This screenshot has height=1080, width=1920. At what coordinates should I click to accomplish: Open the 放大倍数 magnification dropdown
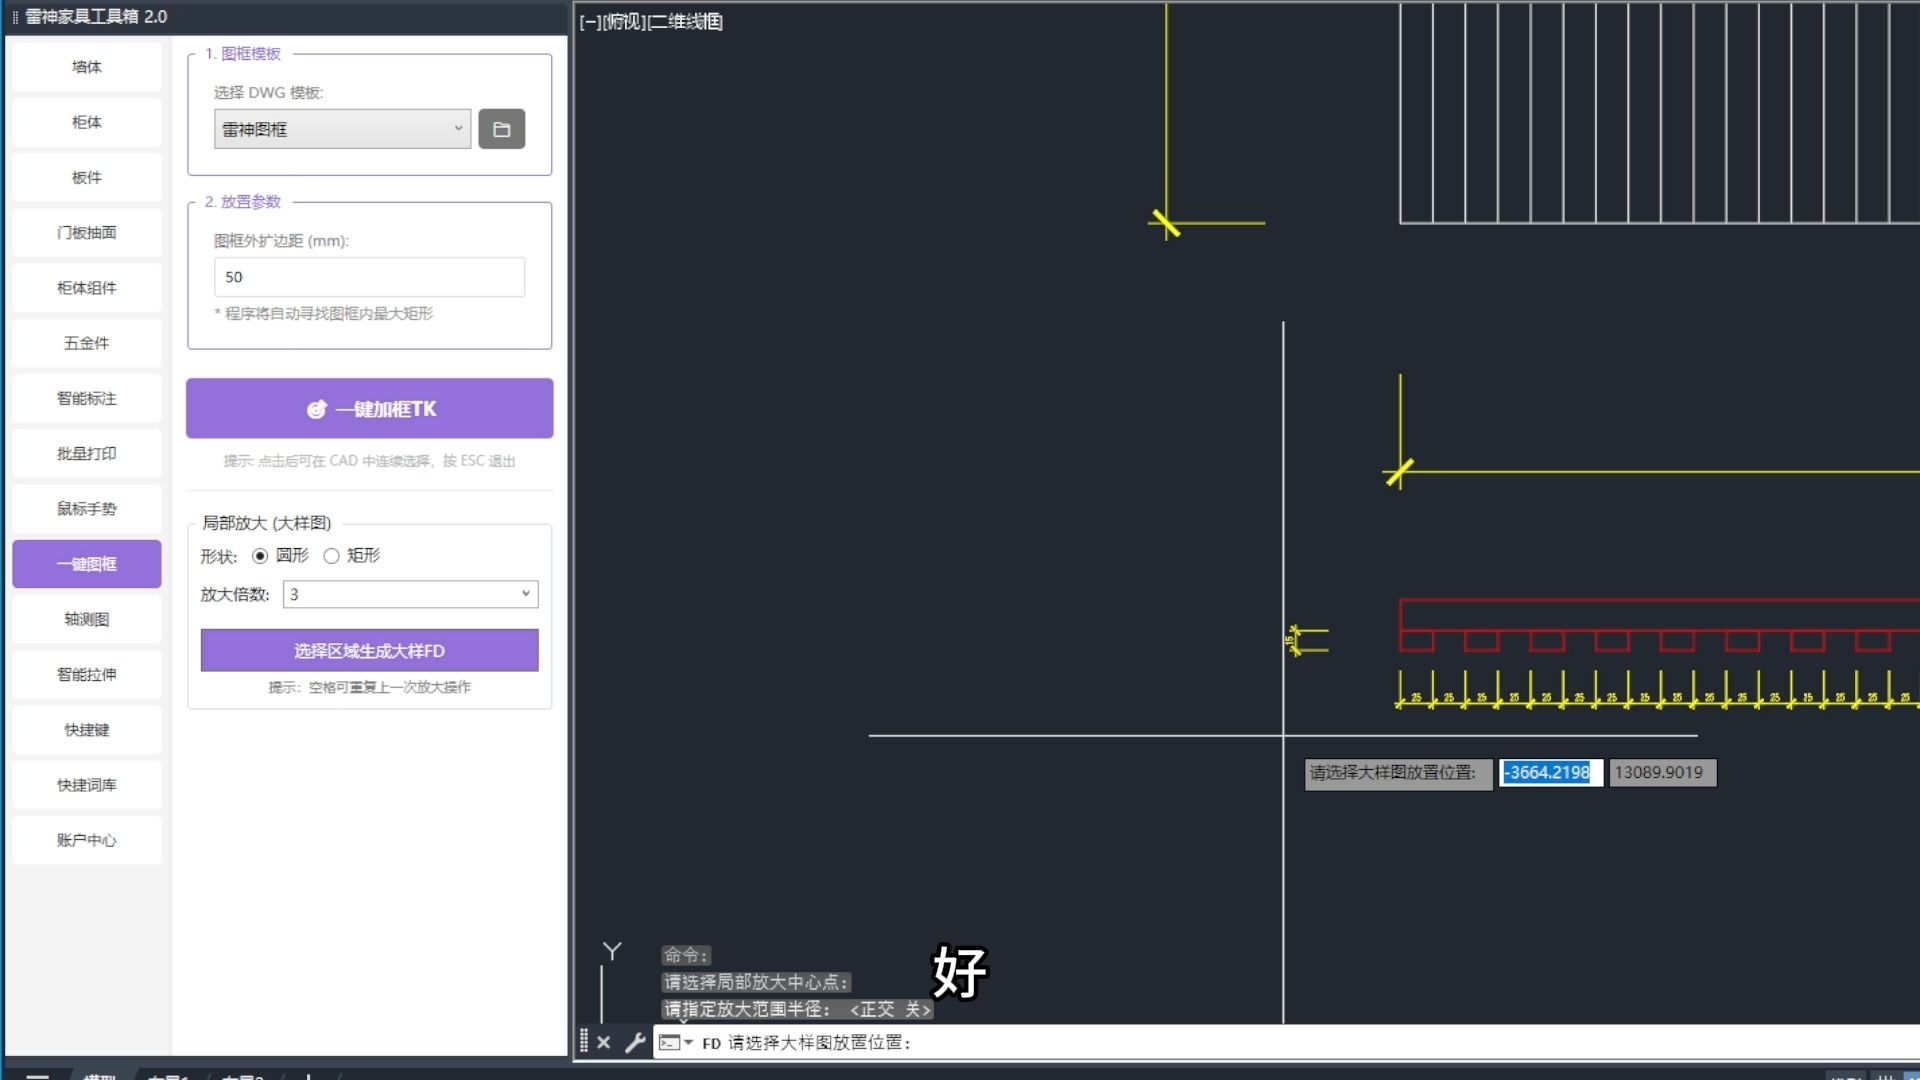[x=410, y=594]
